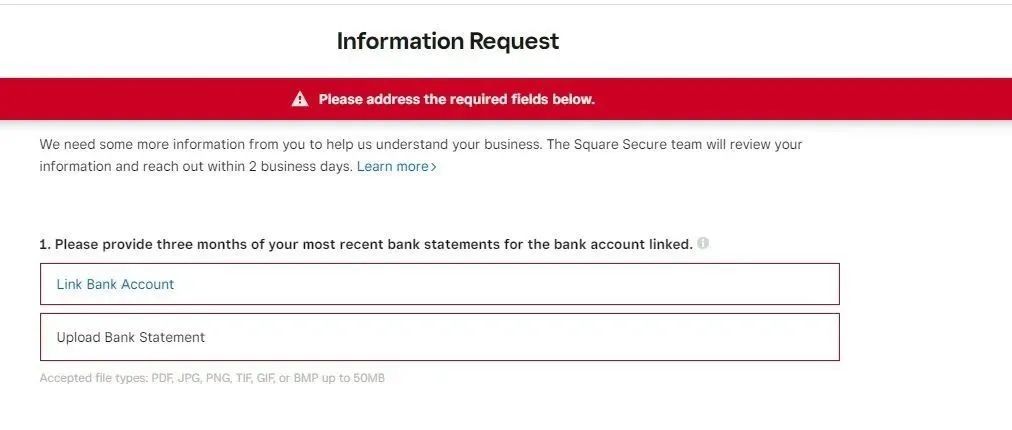Viewport: 1012px width, 430px height.
Task: Click the warning triangle icon in red banner
Action: pyautogui.click(x=300, y=99)
